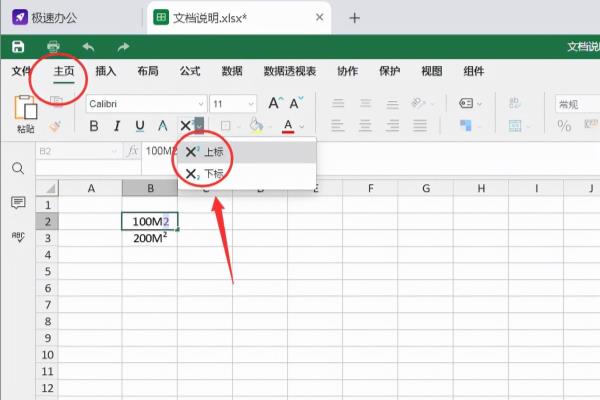Redo the last action

coord(123,47)
